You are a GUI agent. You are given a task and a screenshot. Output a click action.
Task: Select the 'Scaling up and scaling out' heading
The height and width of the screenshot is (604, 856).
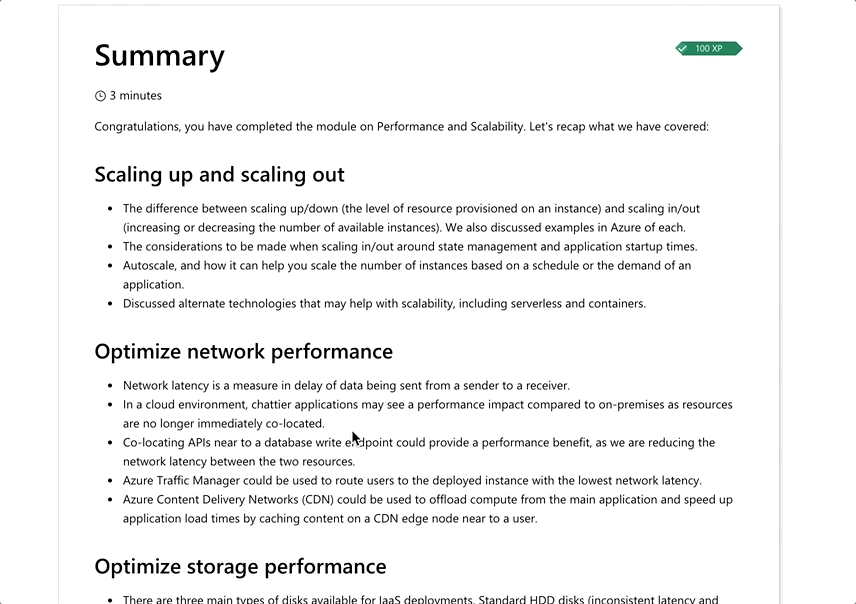tap(219, 174)
